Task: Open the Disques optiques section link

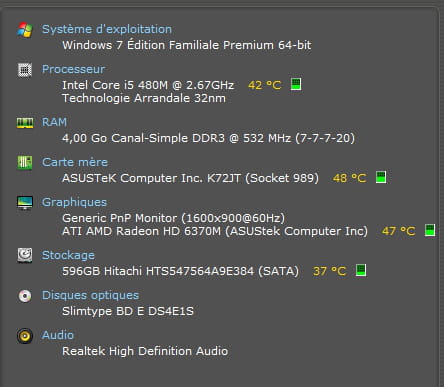Action: tap(90, 295)
